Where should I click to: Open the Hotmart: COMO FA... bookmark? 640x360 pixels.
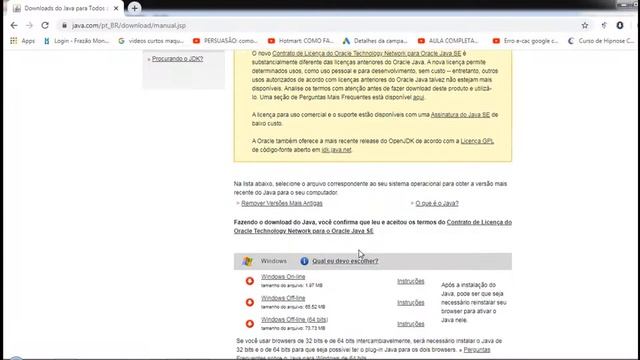[x=300, y=41]
